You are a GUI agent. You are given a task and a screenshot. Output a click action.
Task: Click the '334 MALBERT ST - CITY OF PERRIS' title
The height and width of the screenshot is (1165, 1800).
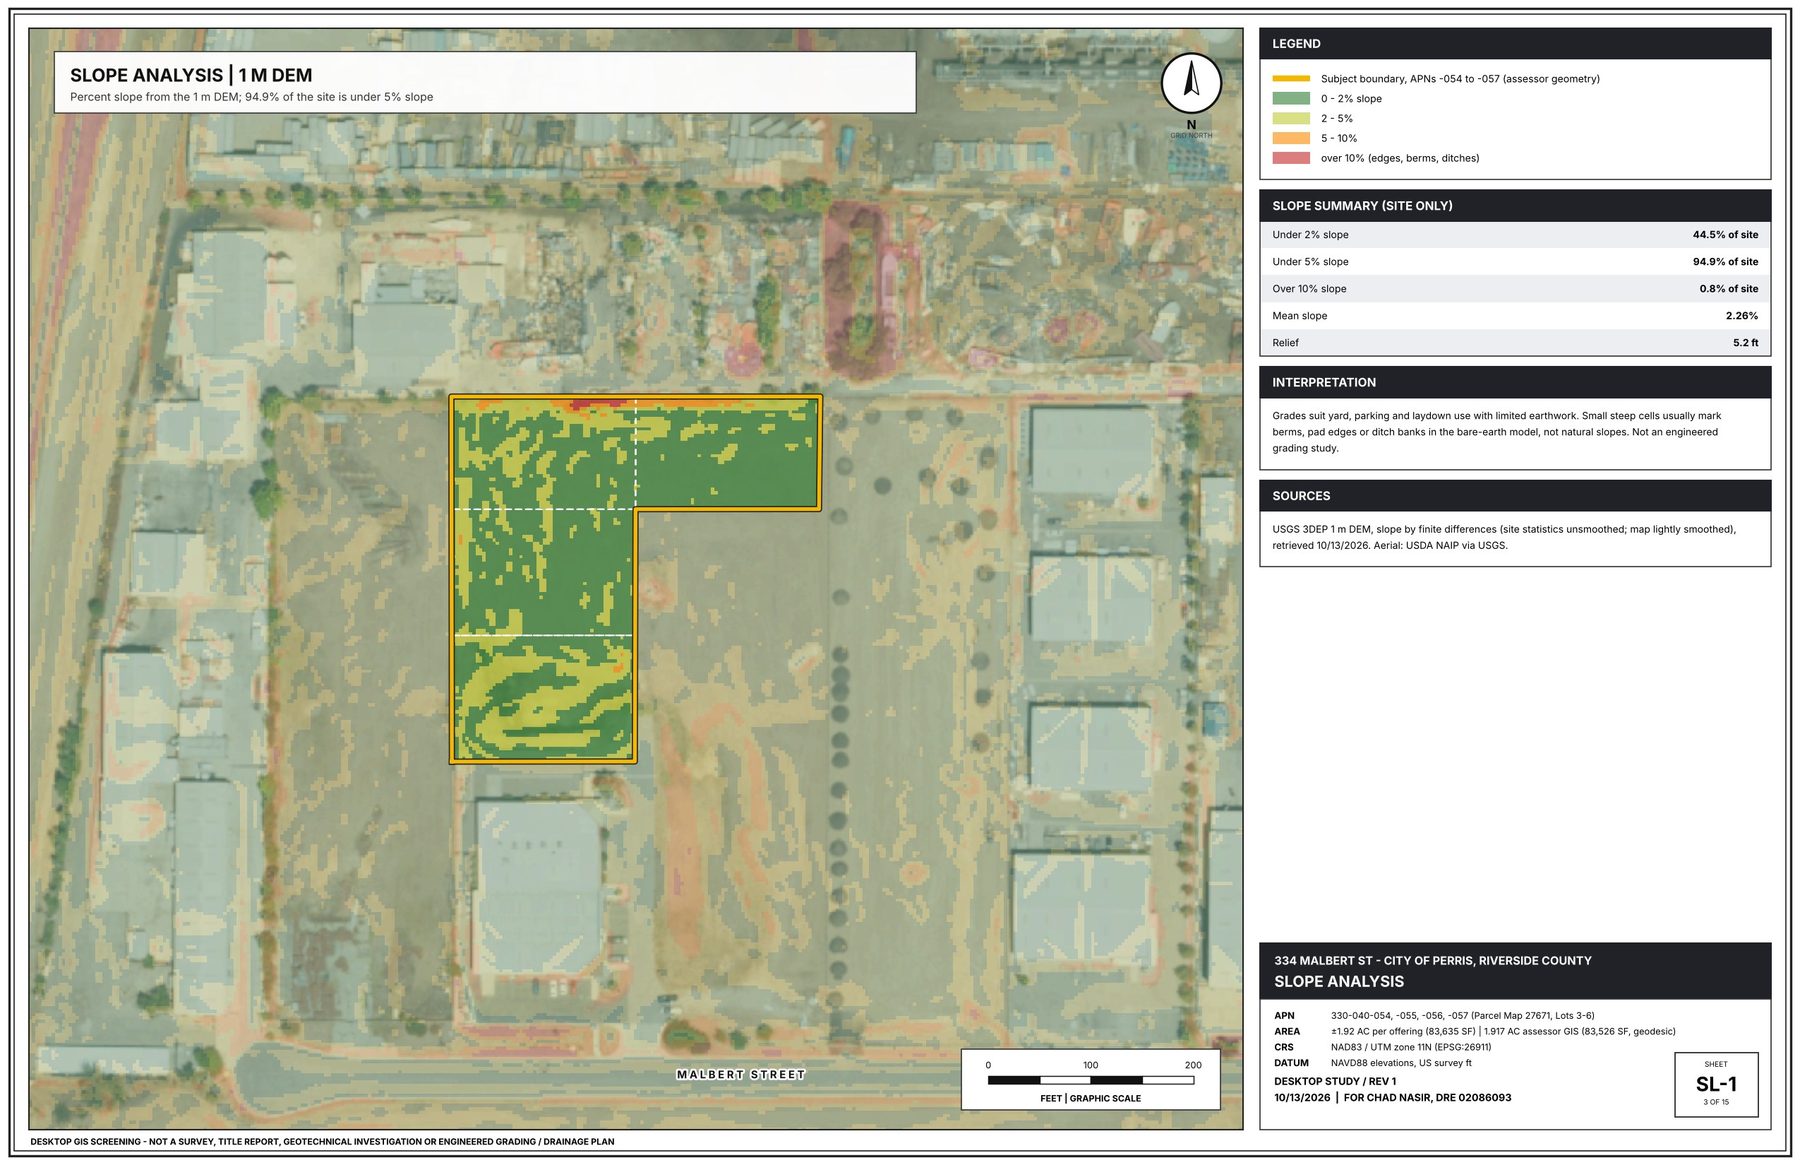click(1432, 961)
